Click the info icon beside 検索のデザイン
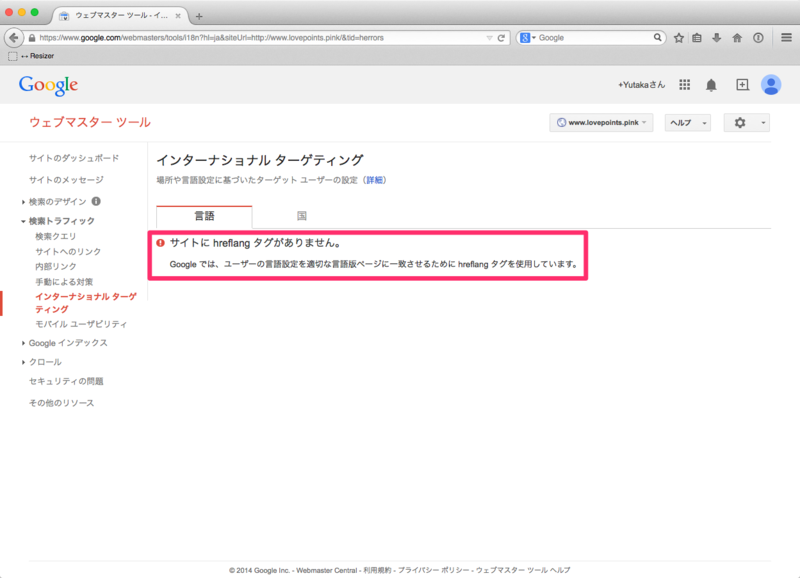Viewport: 800px width, 578px height. [x=96, y=202]
